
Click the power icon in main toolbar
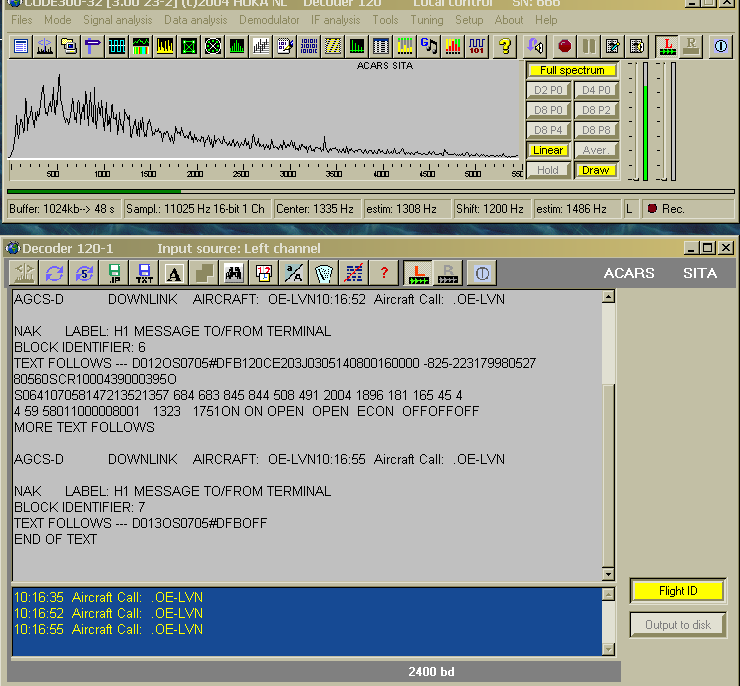(720, 46)
